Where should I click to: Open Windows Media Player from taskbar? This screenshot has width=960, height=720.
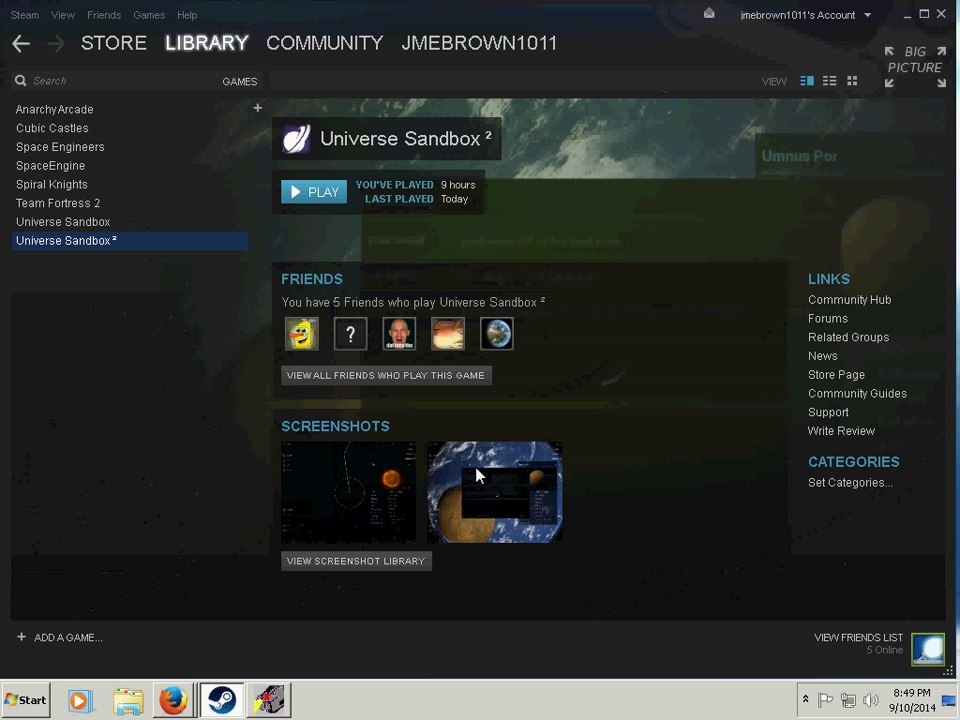[x=80, y=700]
